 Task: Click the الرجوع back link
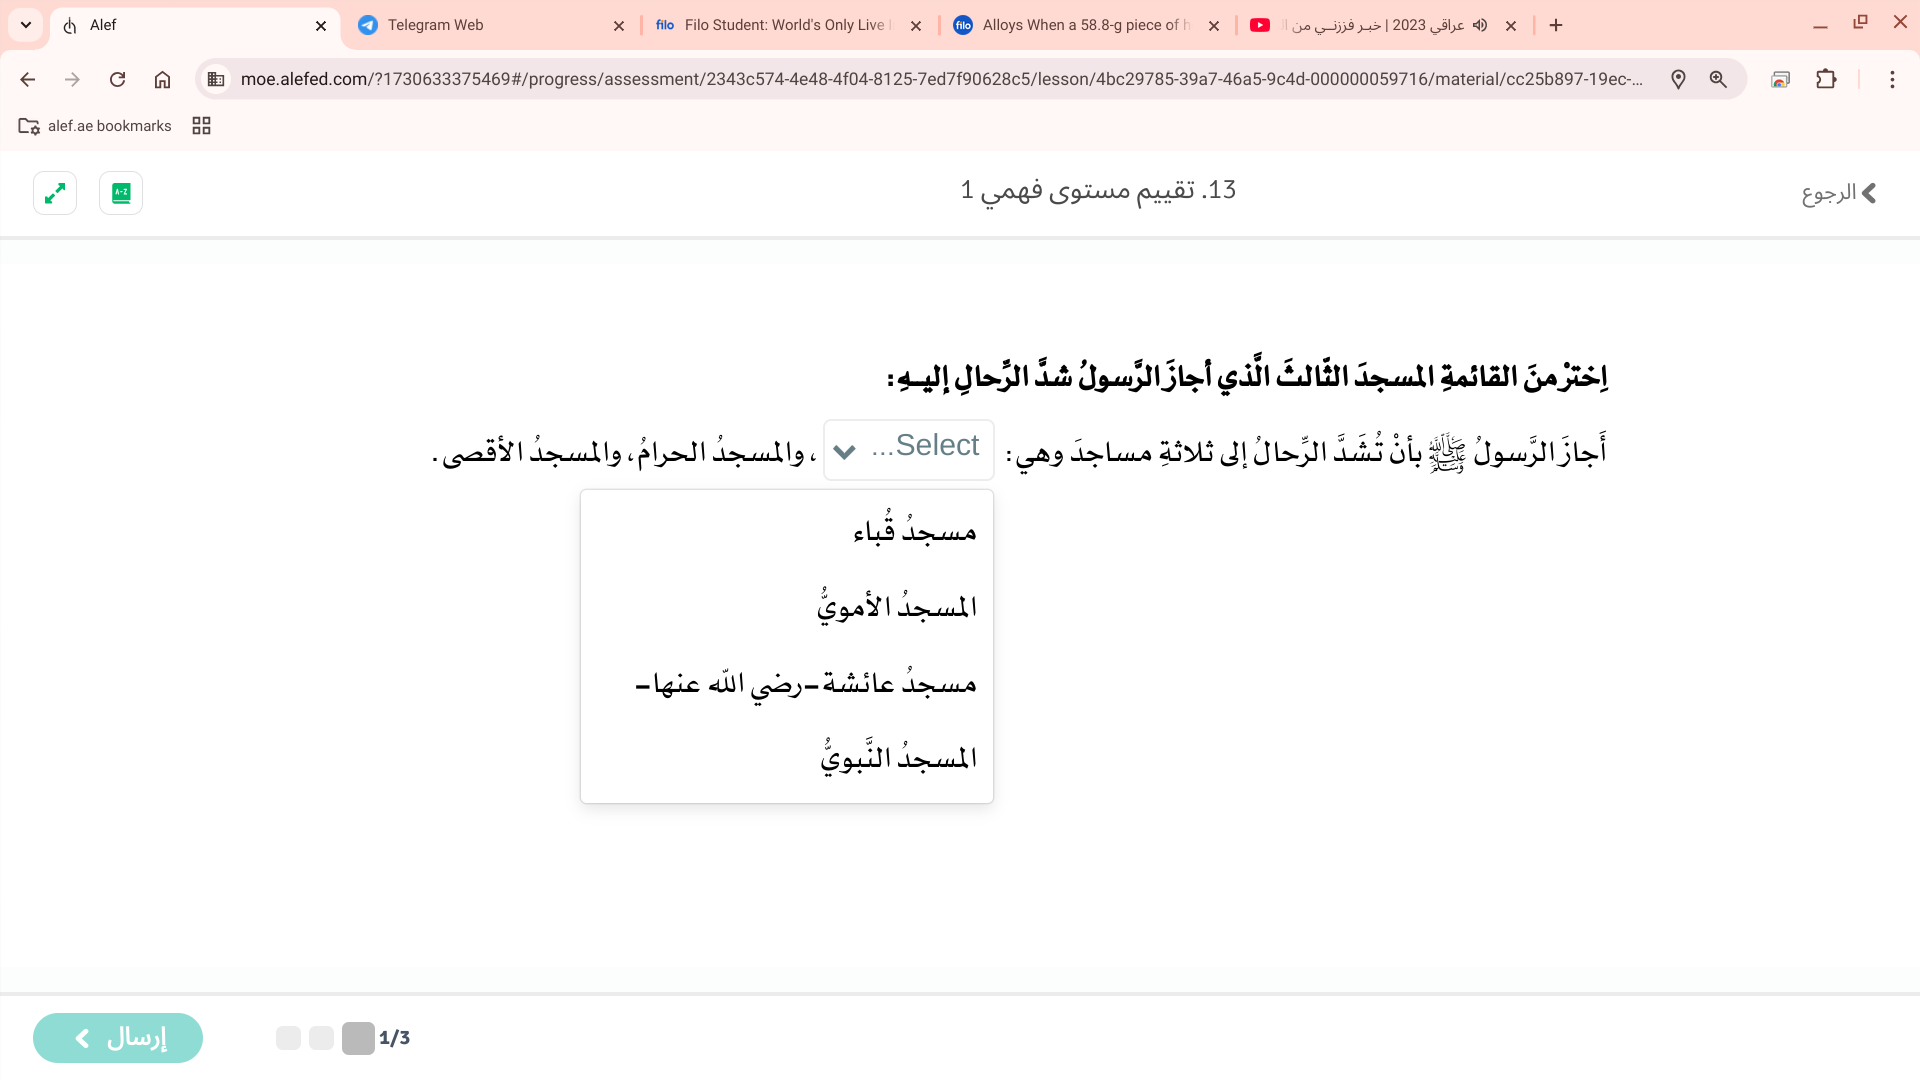click(x=1838, y=193)
